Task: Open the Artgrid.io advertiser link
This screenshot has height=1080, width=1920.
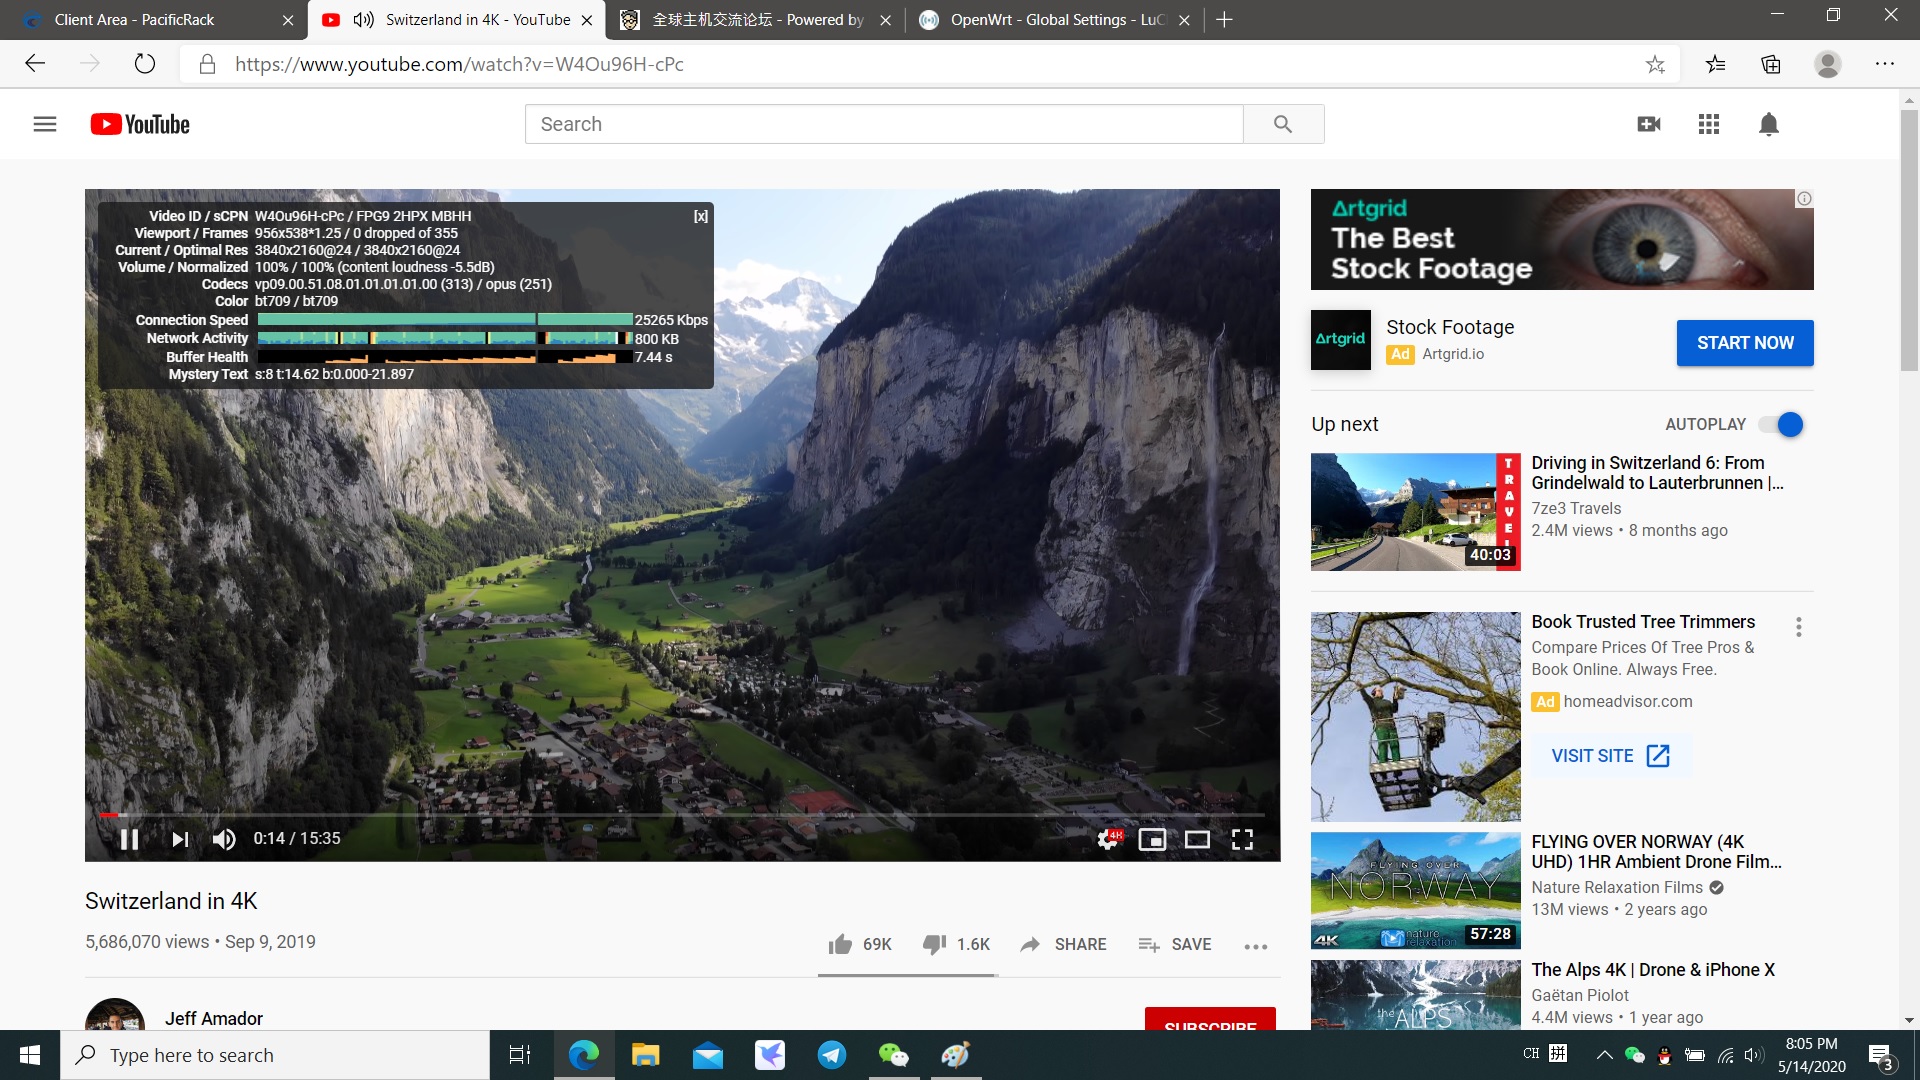Action: pyautogui.click(x=1453, y=354)
